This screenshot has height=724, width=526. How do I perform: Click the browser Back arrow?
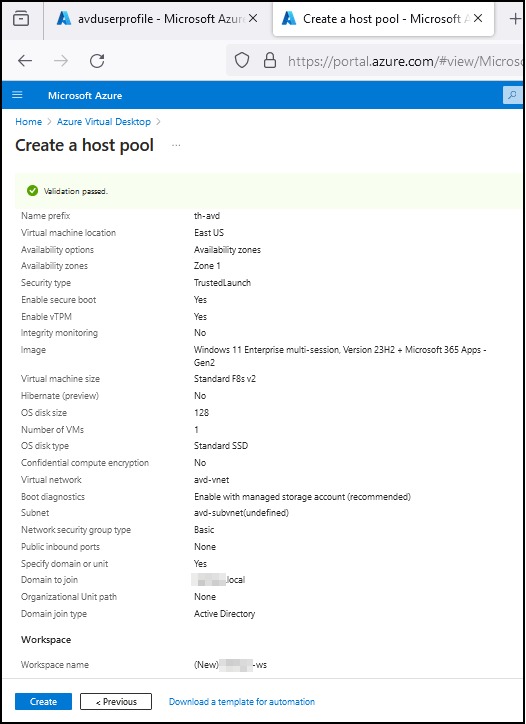click(x=25, y=60)
